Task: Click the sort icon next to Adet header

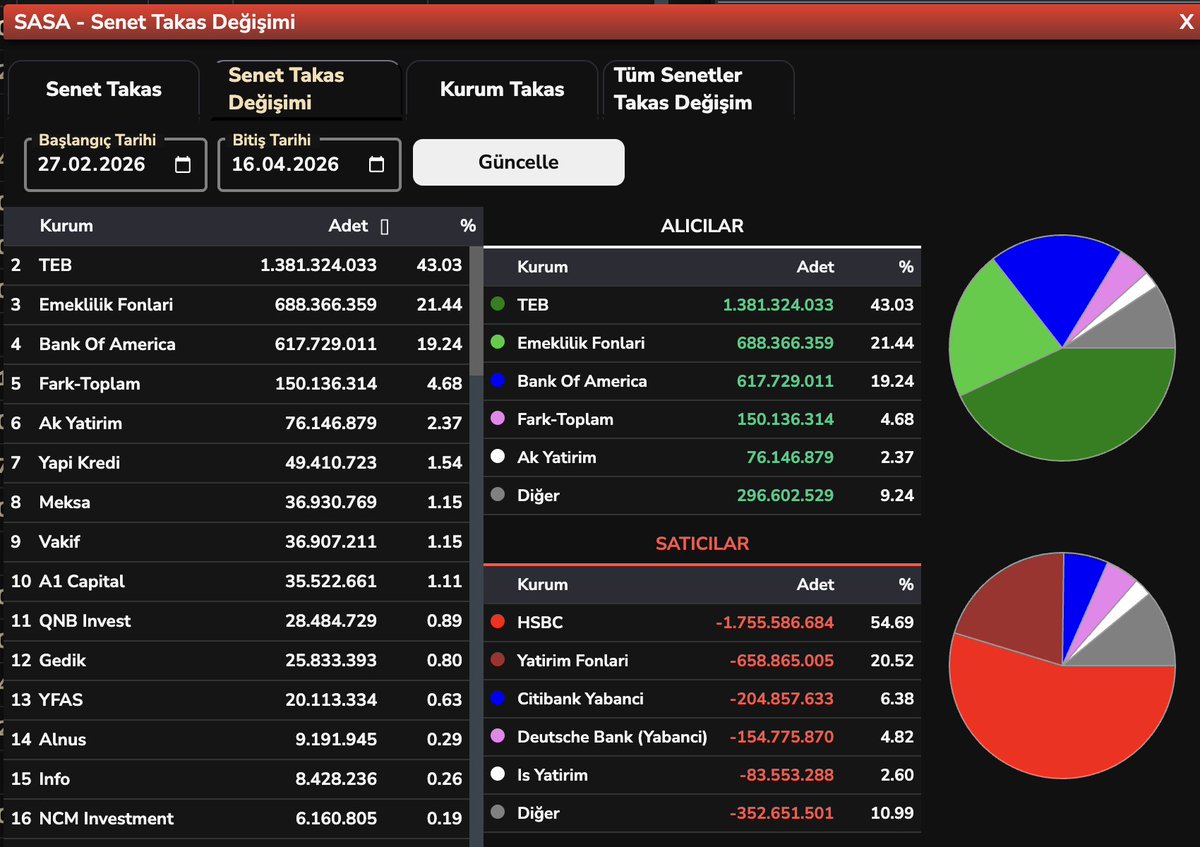Action: tap(385, 227)
